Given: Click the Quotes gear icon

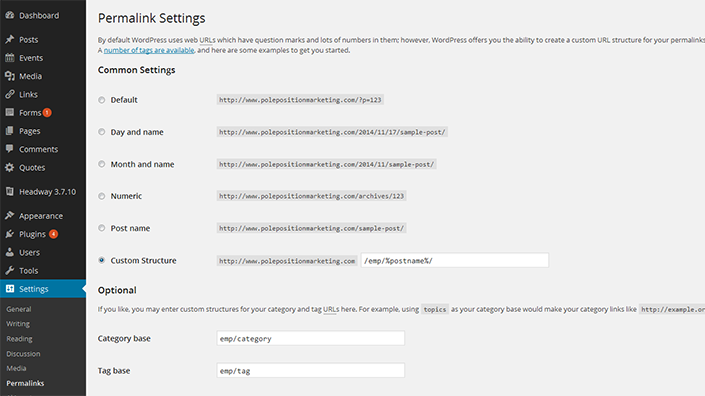Looking at the screenshot, I should pyautogui.click(x=10, y=167).
